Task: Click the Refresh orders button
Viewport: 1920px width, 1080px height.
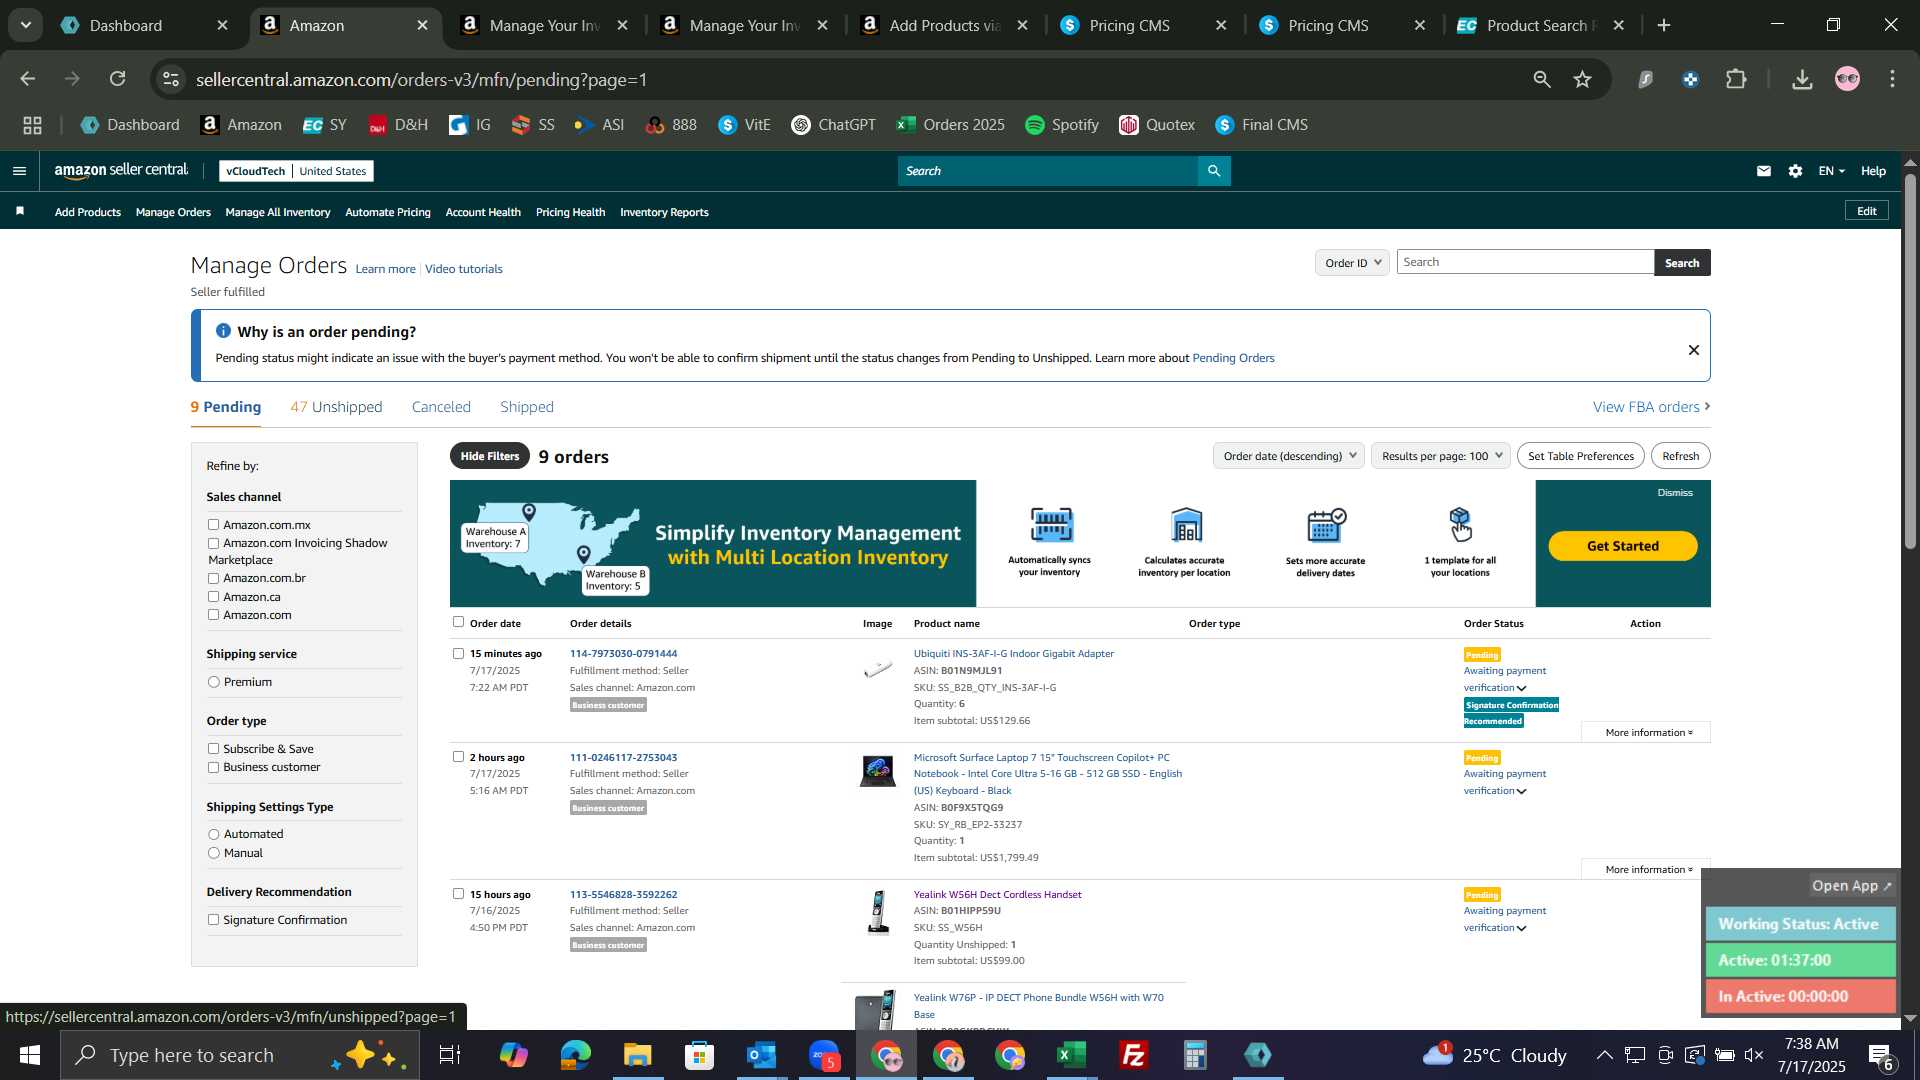Action: [x=1680, y=456]
